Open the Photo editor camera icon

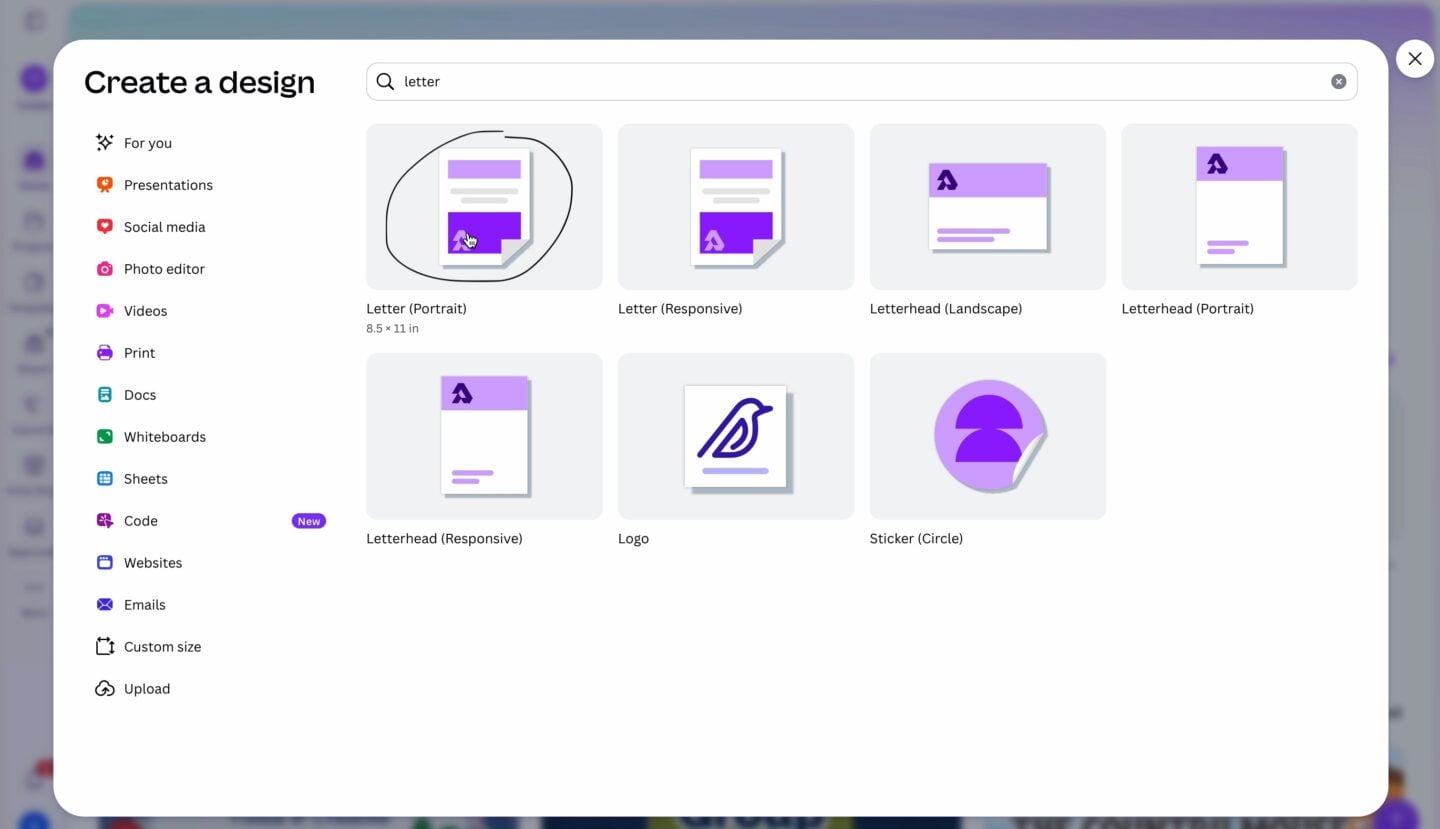(x=104, y=269)
